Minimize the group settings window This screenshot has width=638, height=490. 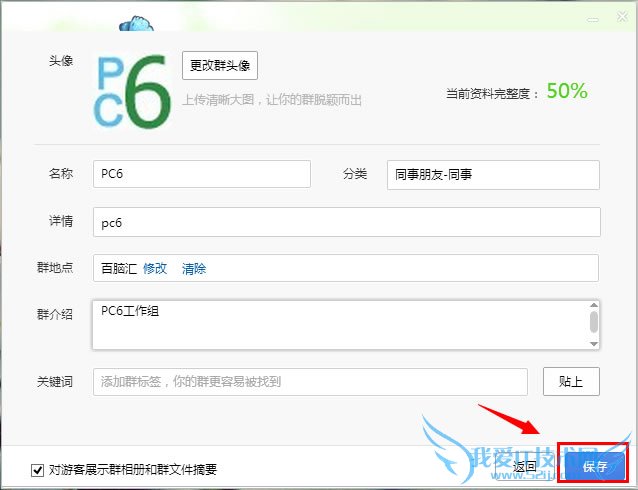pyautogui.click(x=593, y=19)
